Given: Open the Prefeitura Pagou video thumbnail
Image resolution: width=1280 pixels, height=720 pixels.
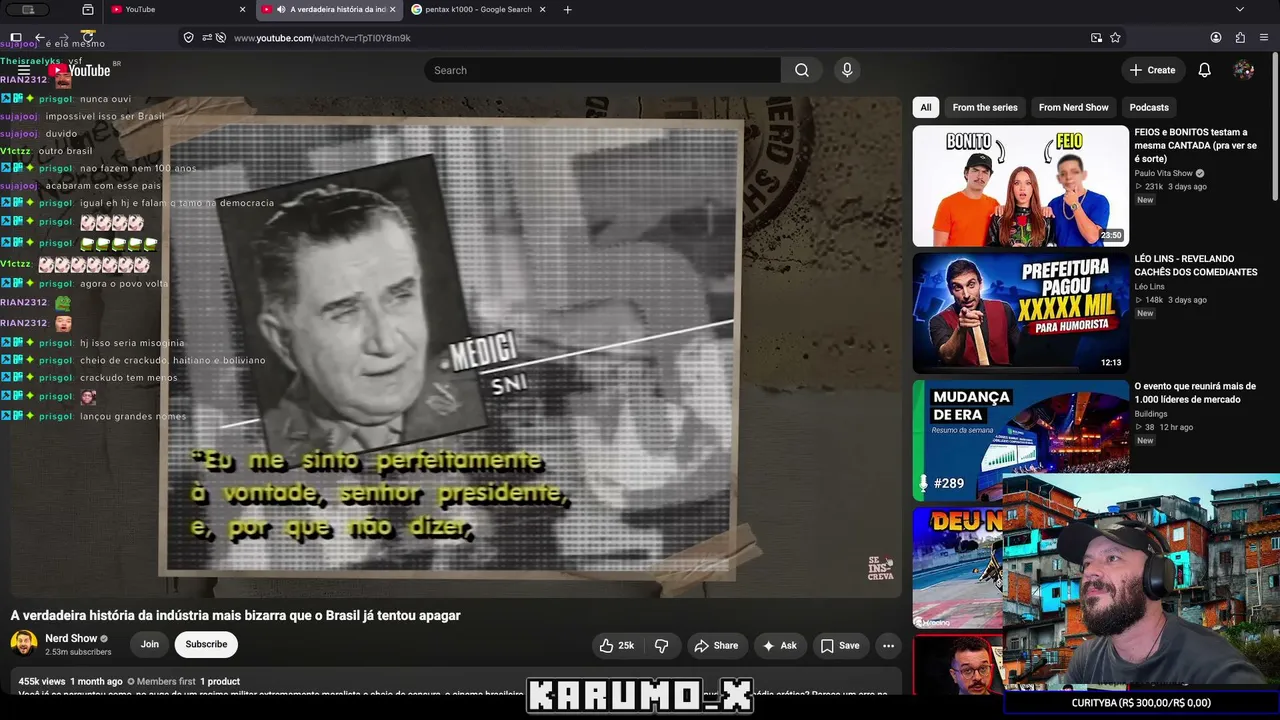Looking at the screenshot, I should 1020,313.
